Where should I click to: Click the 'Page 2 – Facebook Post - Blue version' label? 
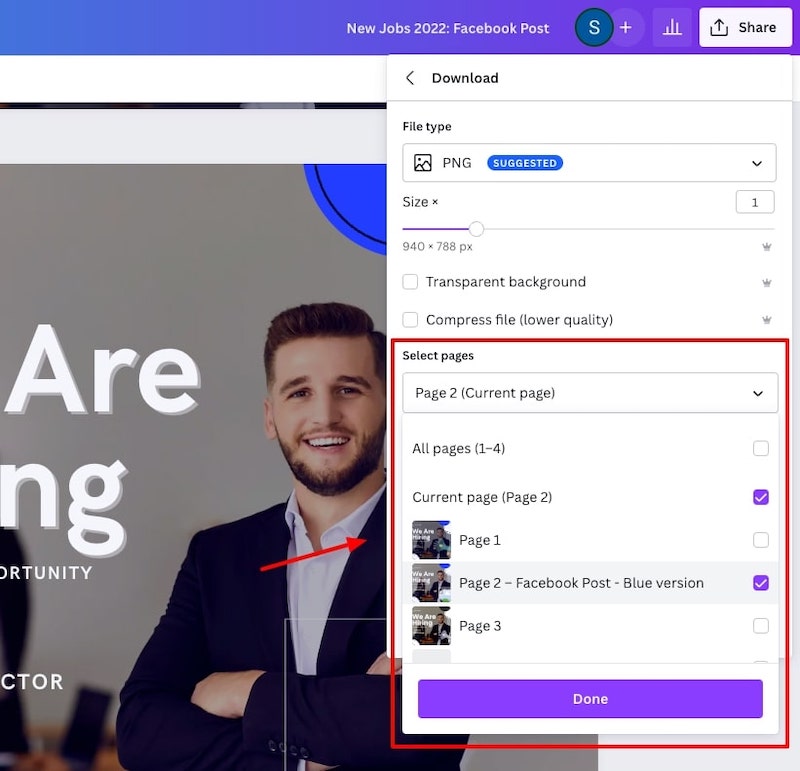tap(581, 583)
